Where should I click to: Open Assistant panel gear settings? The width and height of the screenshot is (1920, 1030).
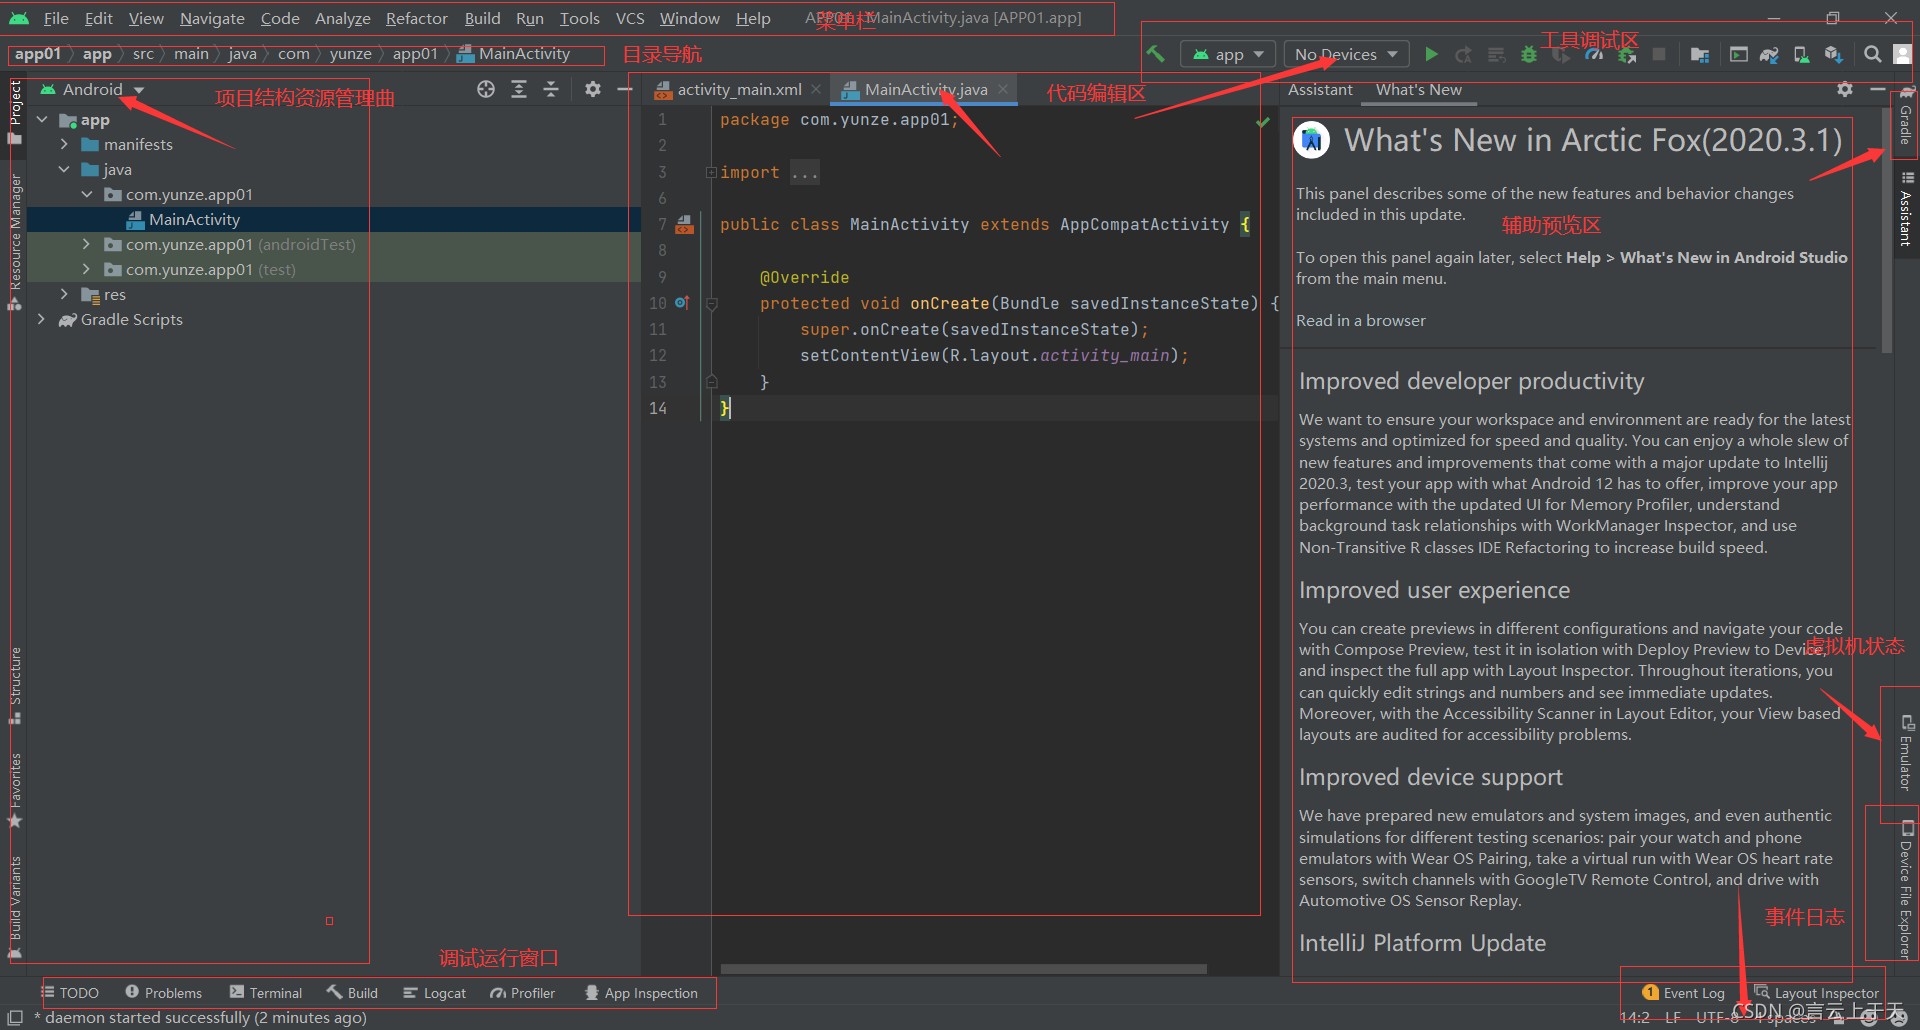point(1845,89)
